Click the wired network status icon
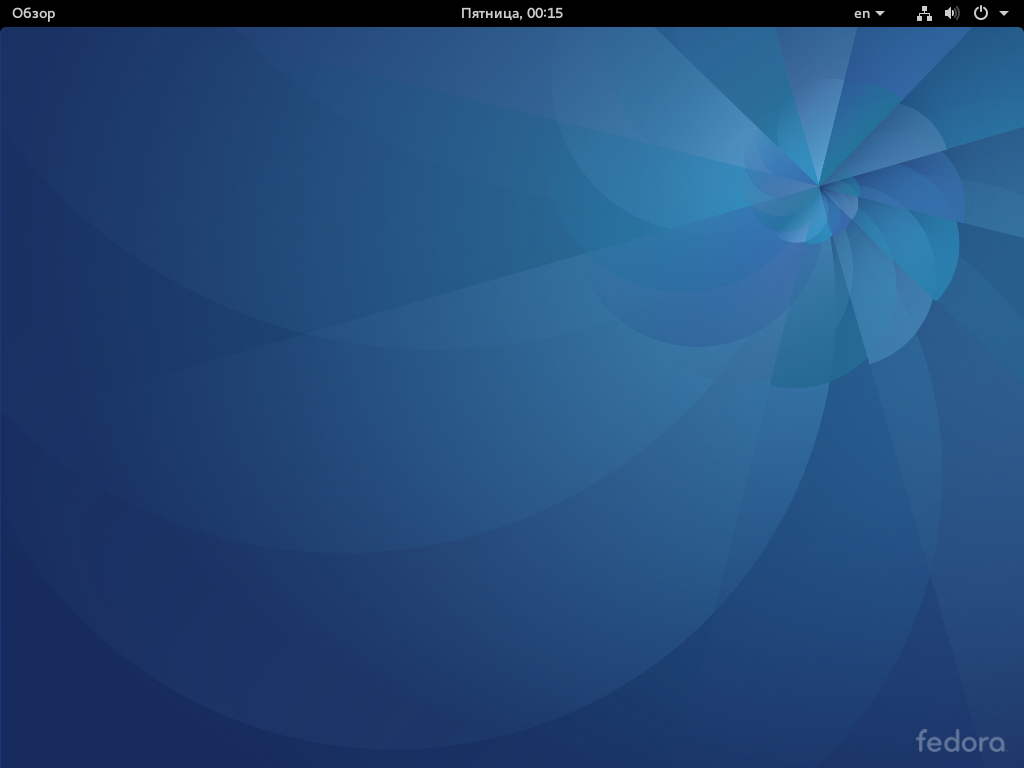The width and height of the screenshot is (1024, 768). point(924,13)
